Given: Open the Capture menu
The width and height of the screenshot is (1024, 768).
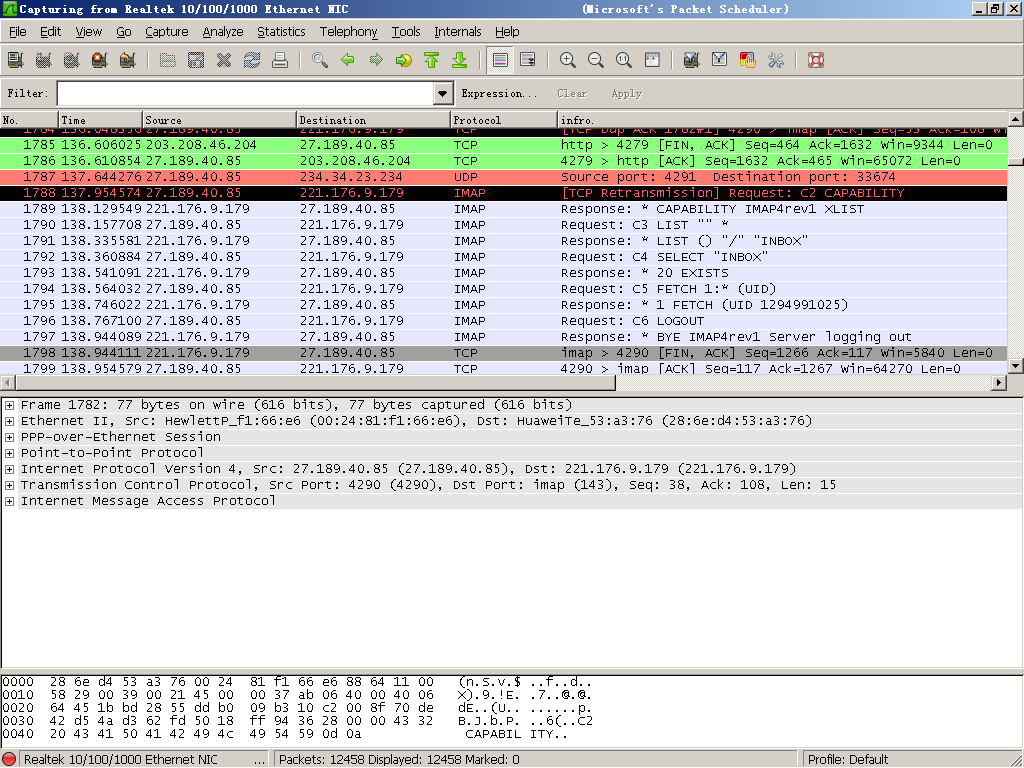Looking at the screenshot, I should [167, 31].
